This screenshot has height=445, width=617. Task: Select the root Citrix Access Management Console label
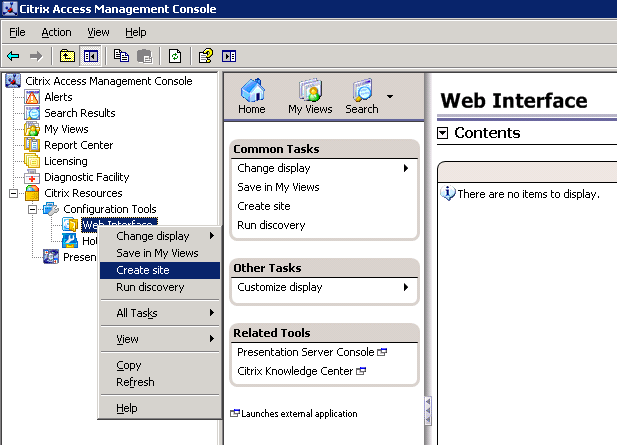click(x=109, y=81)
